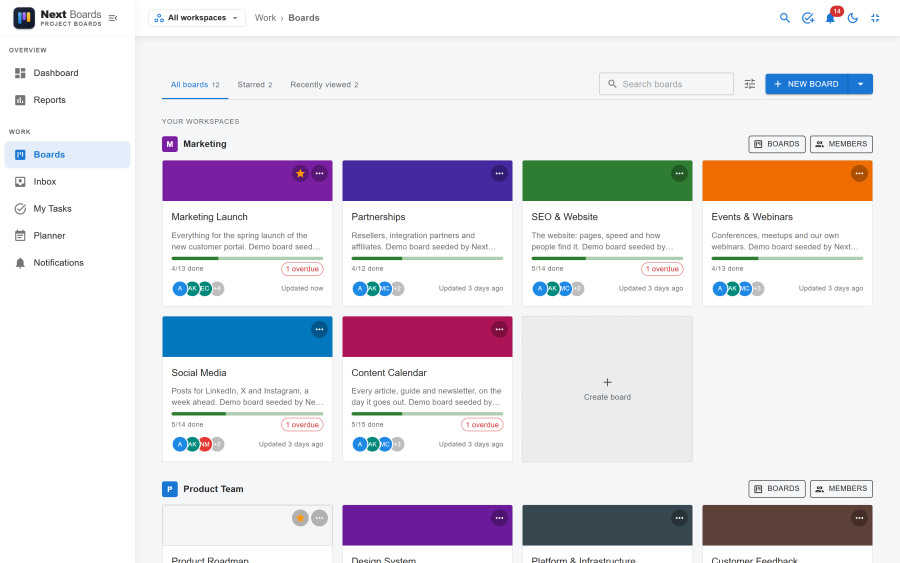Open Dashboard in the sidebar

(x=68, y=73)
